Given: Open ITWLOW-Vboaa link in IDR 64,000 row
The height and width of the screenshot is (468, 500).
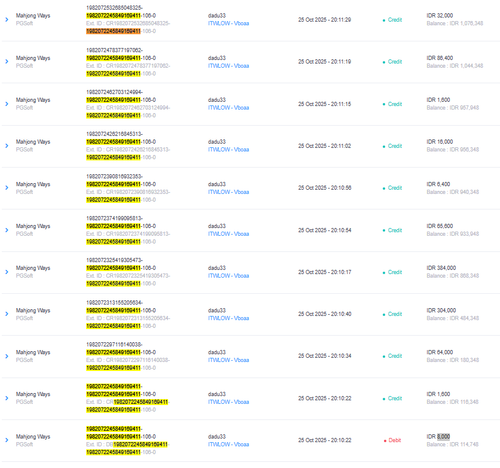Looking at the screenshot, I should click(x=228, y=360).
